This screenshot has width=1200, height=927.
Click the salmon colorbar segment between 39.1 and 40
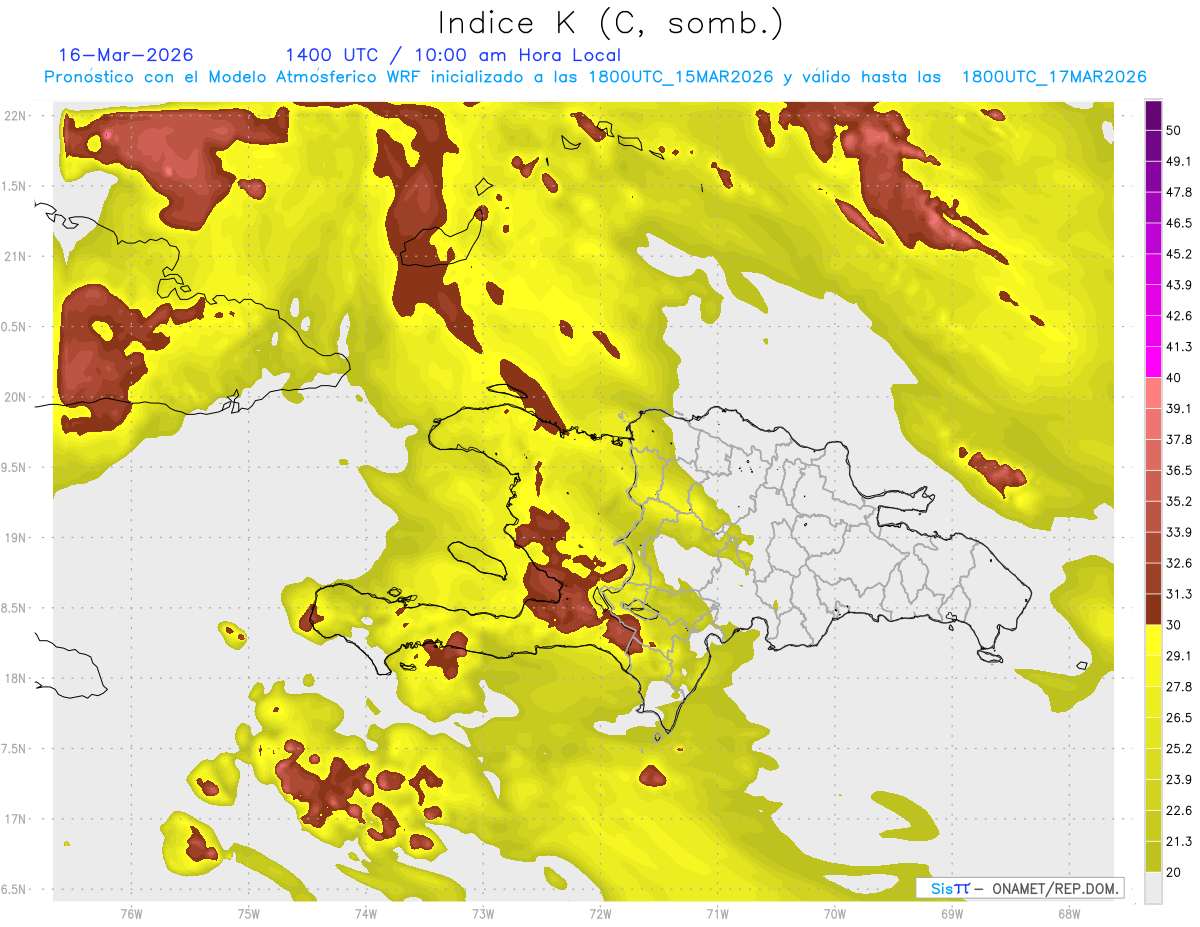click(1153, 393)
